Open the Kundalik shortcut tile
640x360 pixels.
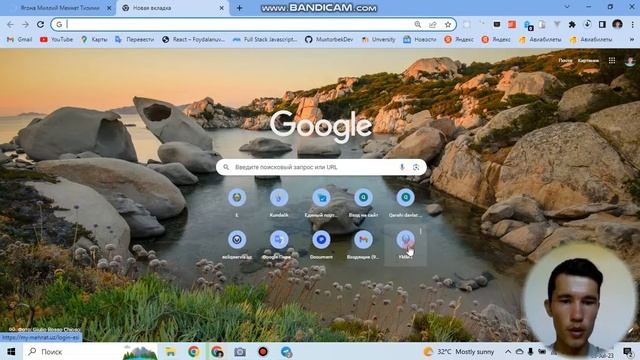click(279, 202)
